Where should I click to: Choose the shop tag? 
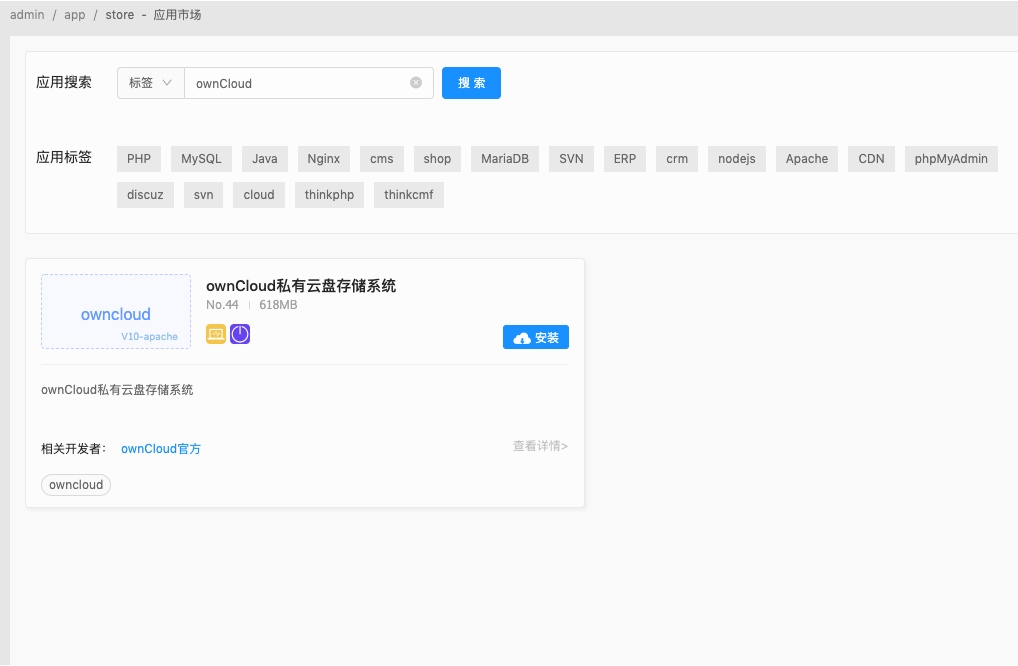point(437,159)
